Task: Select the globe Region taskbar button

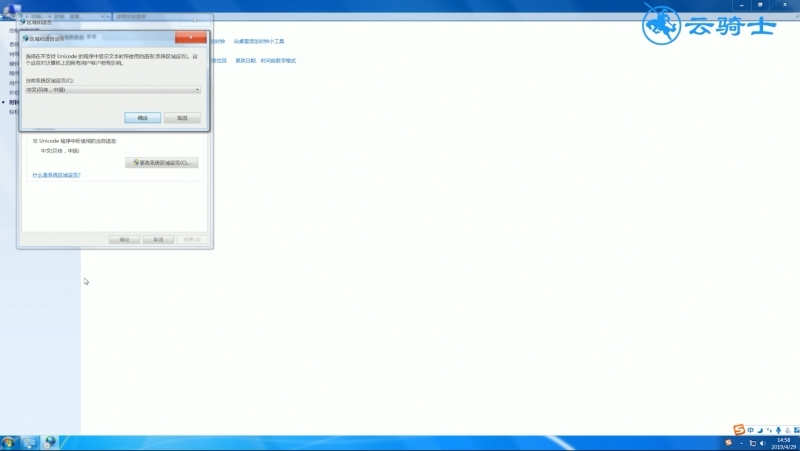Action: [x=49, y=442]
